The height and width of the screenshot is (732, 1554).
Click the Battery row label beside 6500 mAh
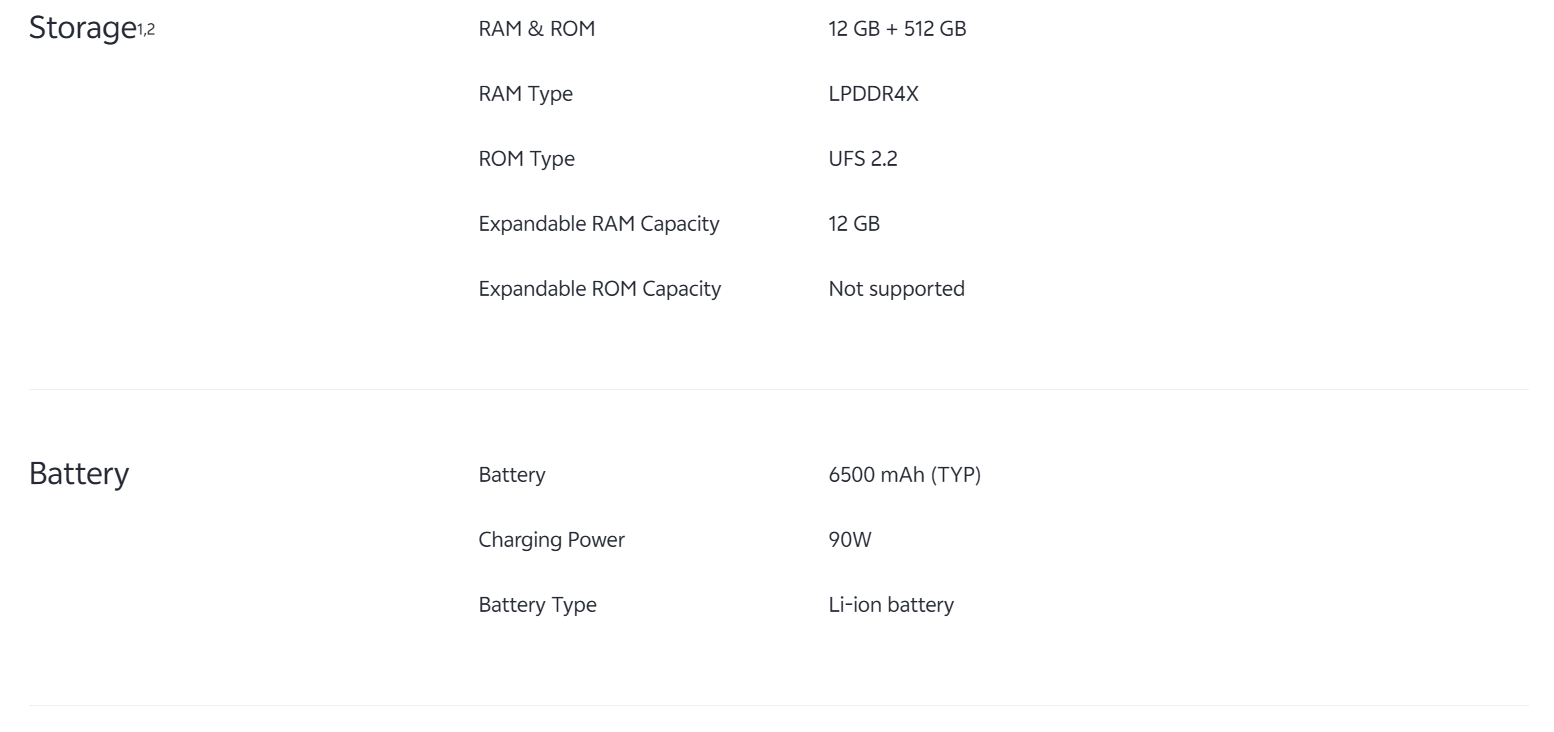coord(511,475)
